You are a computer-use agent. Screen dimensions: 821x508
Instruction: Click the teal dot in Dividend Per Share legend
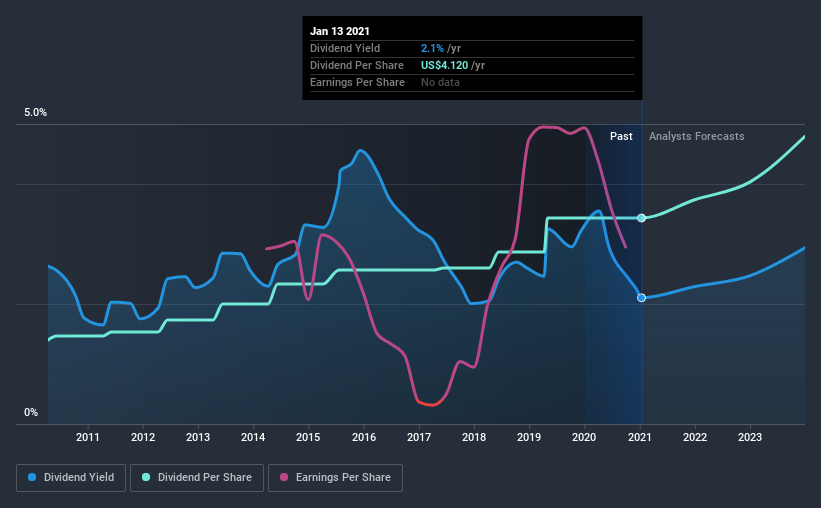pyautogui.click(x=146, y=477)
